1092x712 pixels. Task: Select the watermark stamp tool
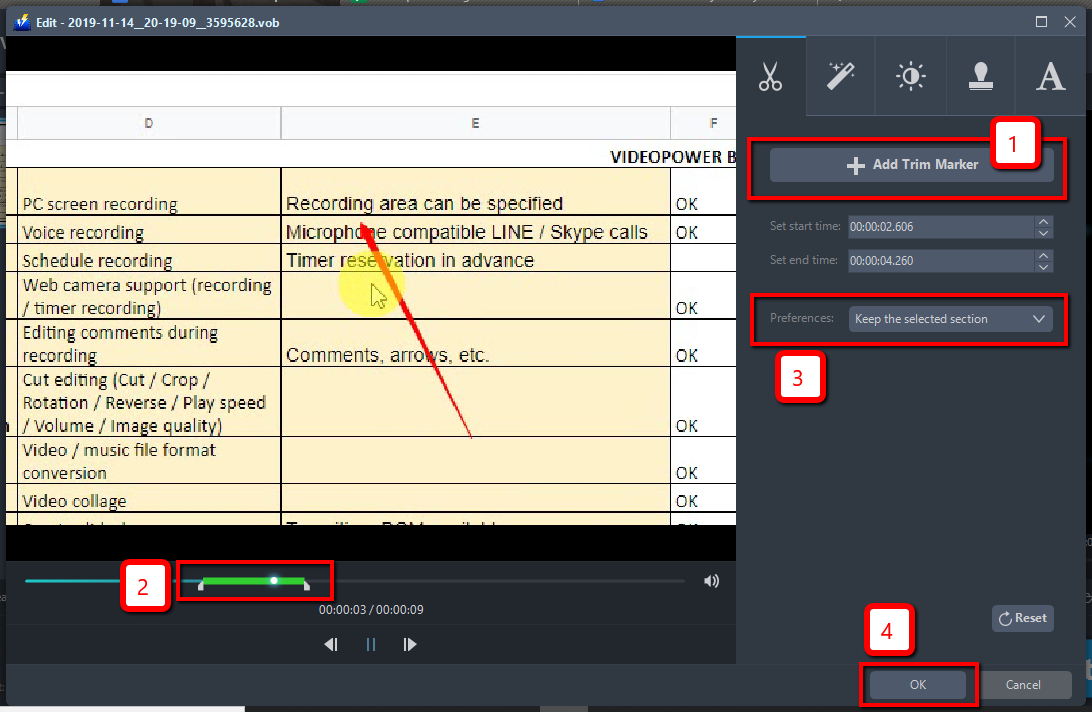click(x=980, y=75)
